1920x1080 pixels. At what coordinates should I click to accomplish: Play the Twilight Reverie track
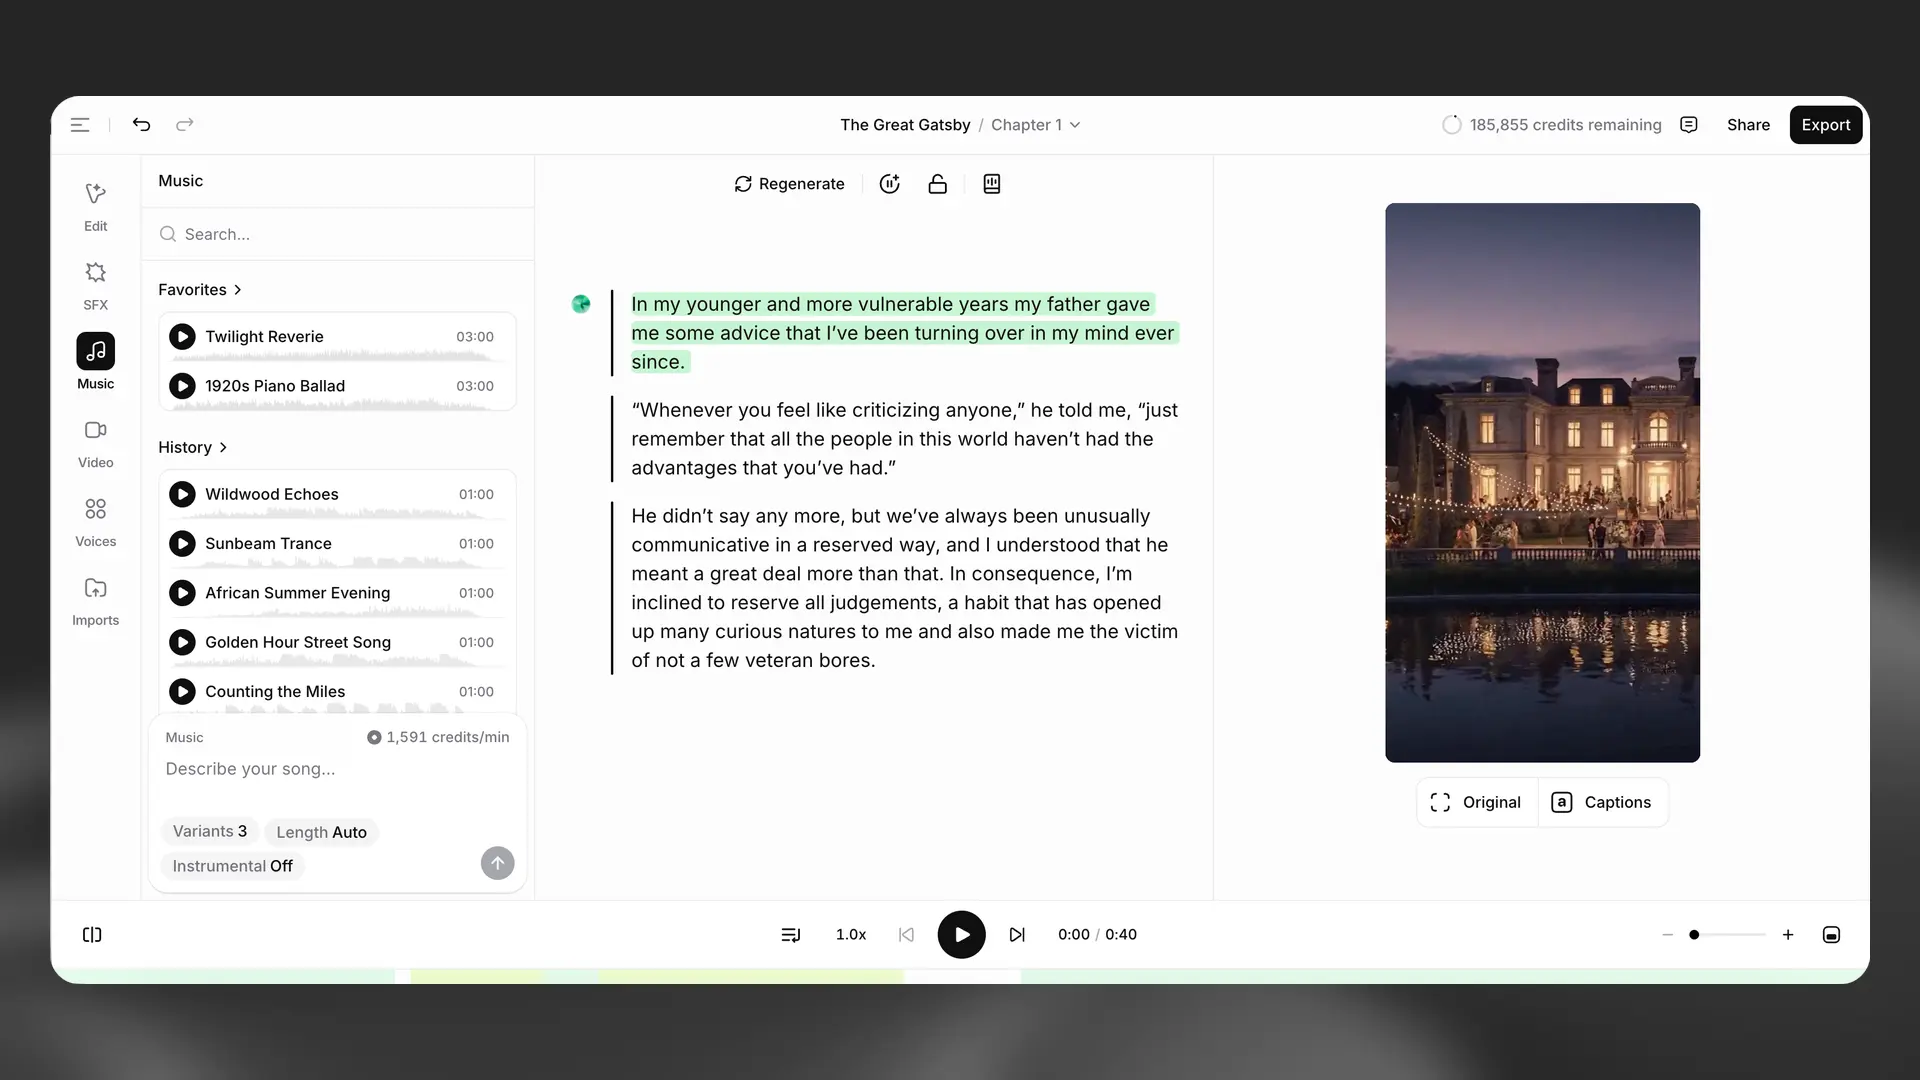point(182,337)
